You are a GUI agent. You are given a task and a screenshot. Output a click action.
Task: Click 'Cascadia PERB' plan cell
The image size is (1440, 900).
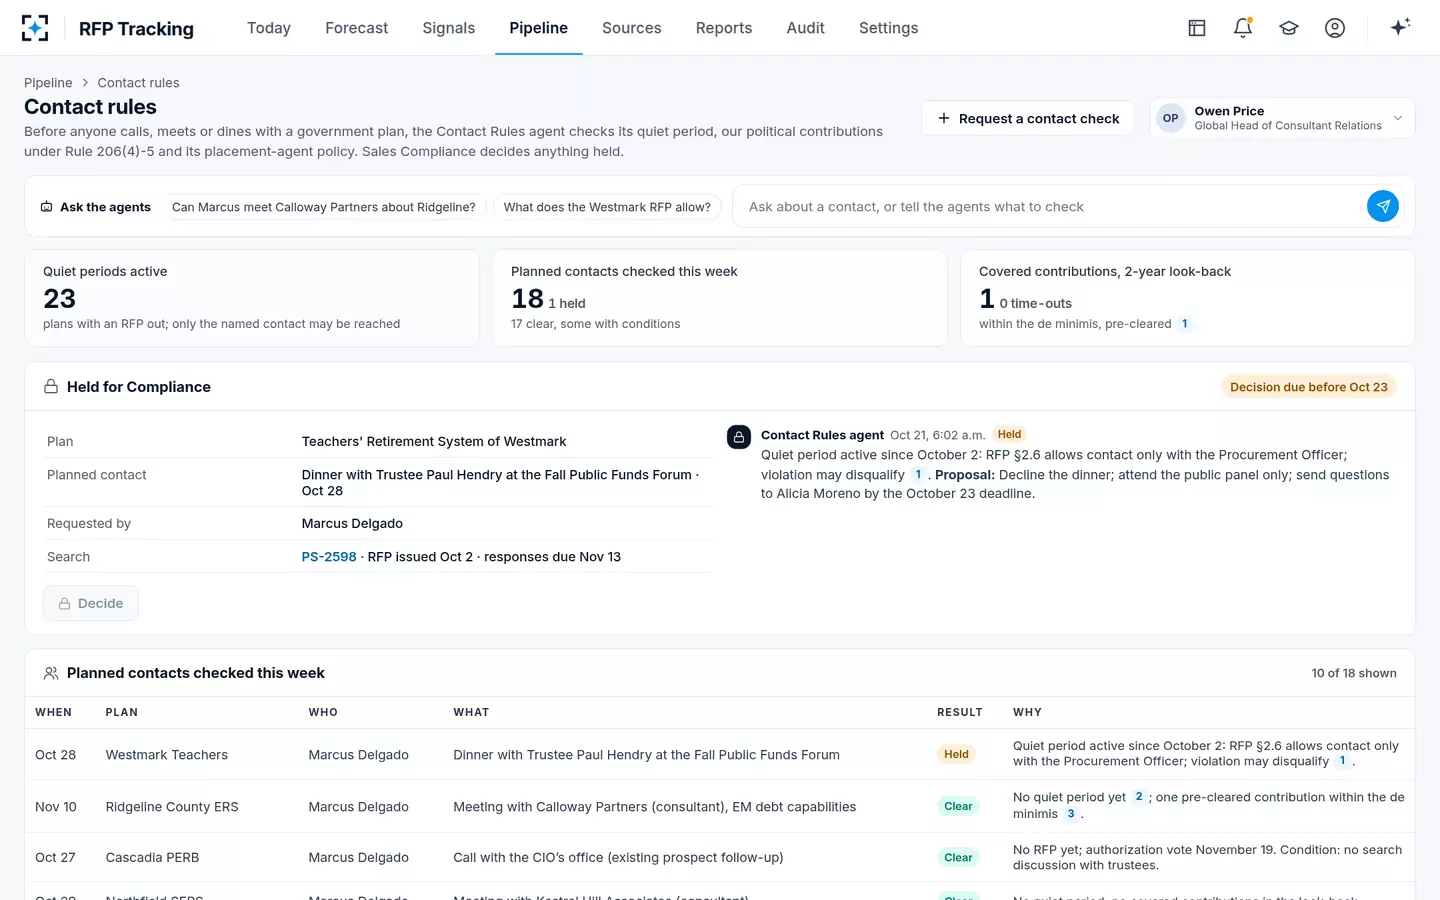point(152,858)
